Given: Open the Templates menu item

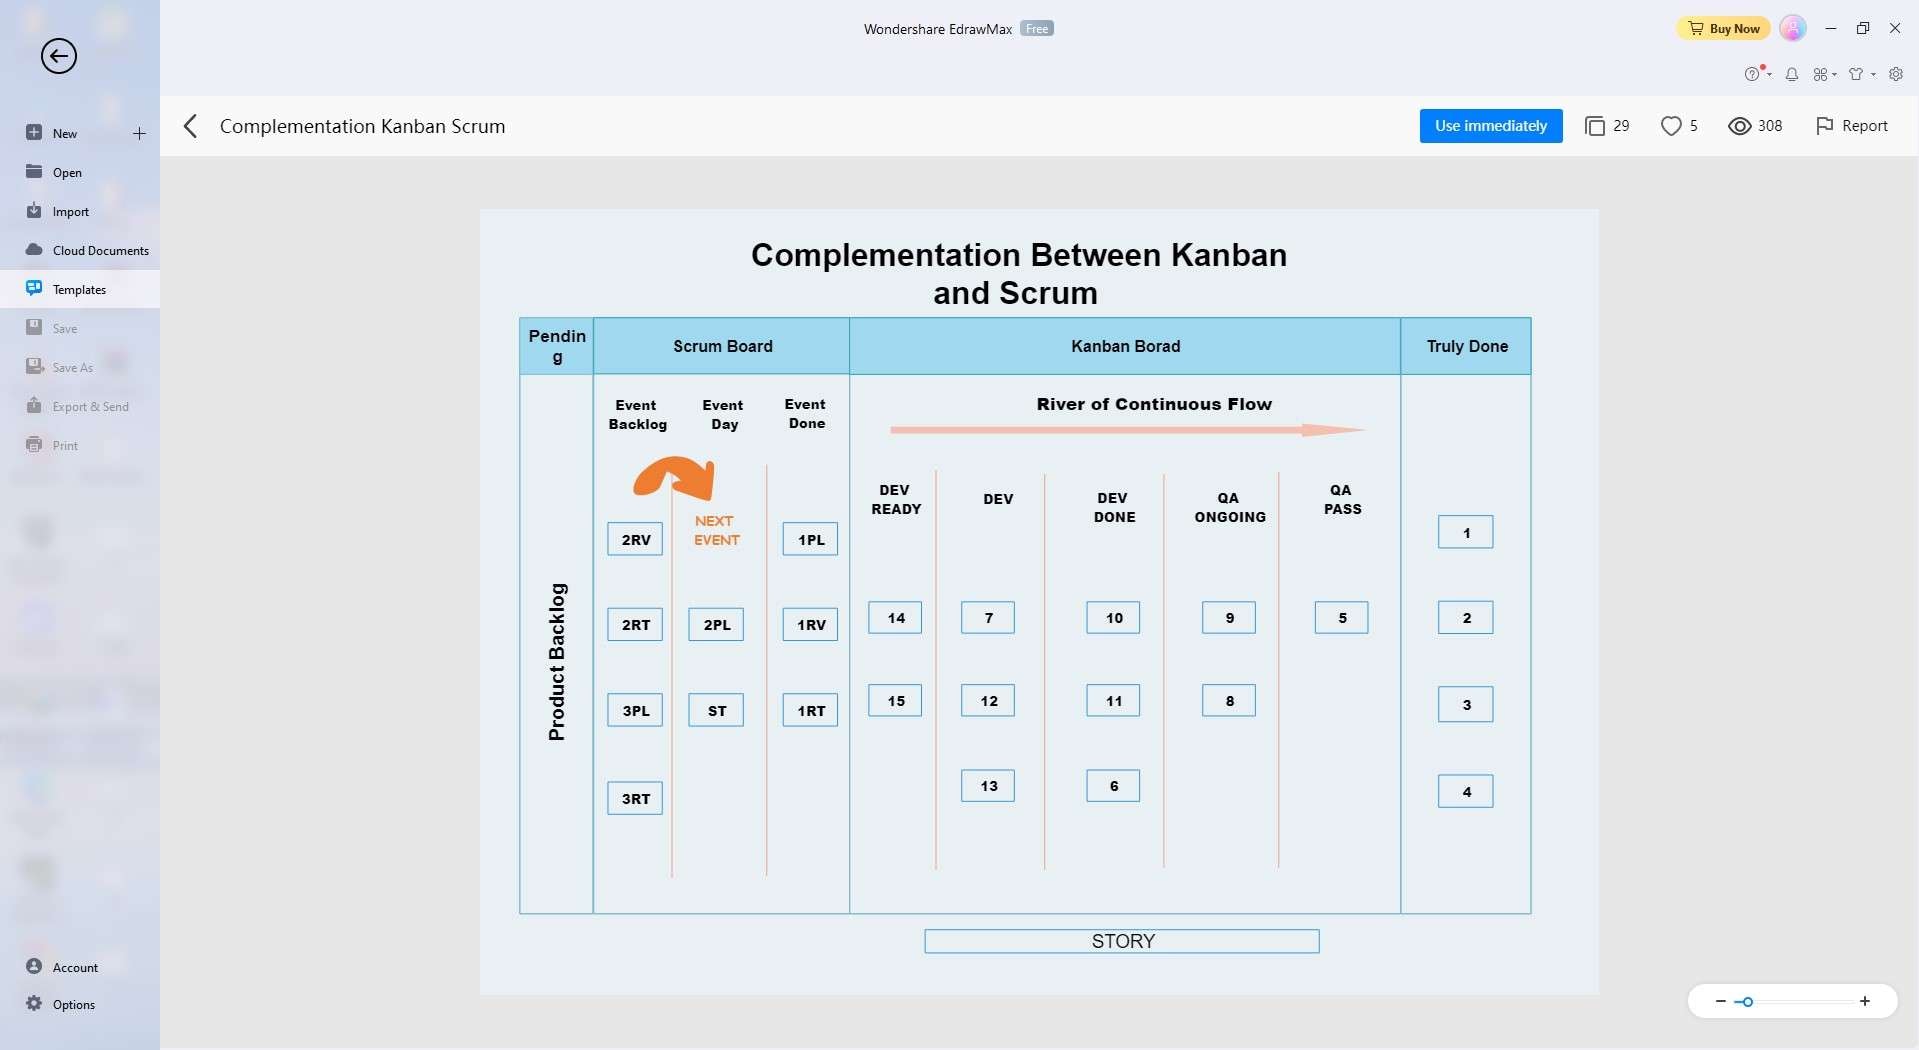Looking at the screenshot, I should click(x=79, y=289).
